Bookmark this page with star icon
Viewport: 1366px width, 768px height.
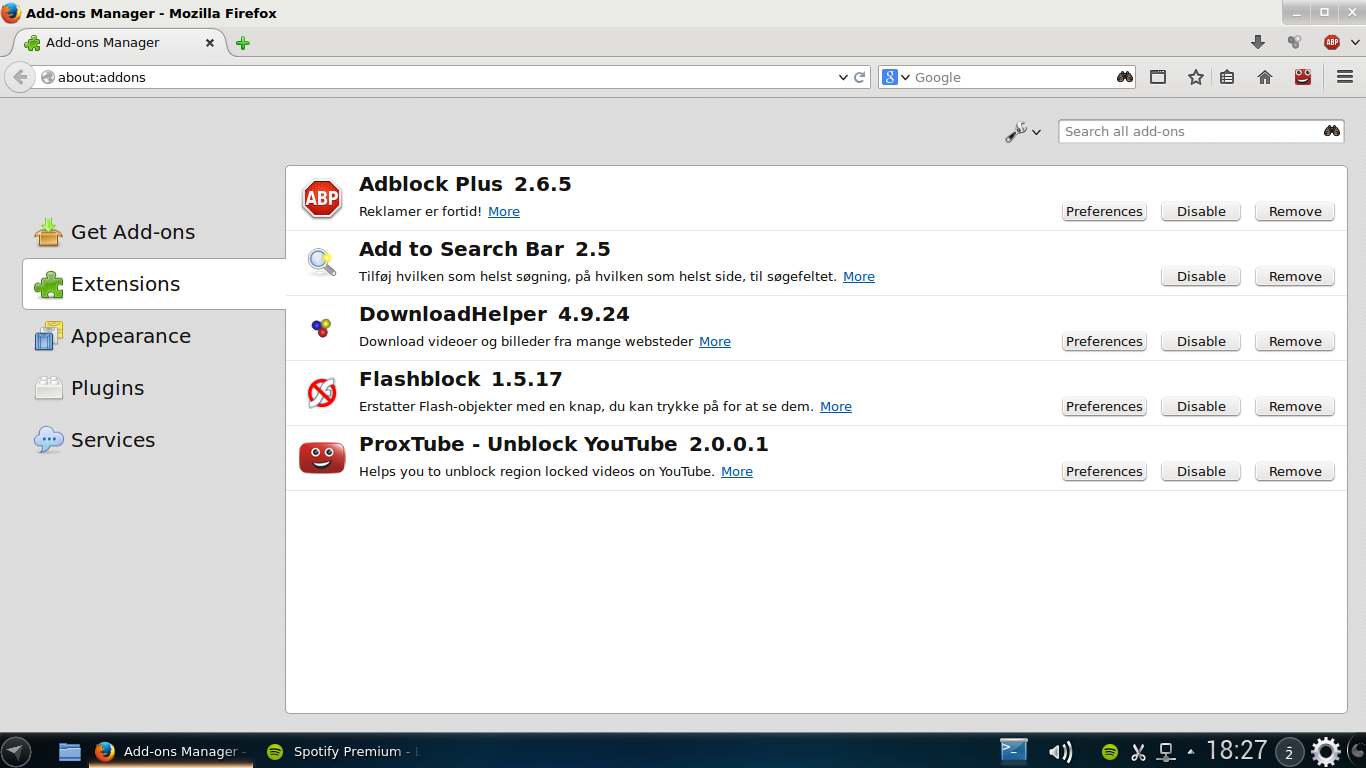point(1195,77)
